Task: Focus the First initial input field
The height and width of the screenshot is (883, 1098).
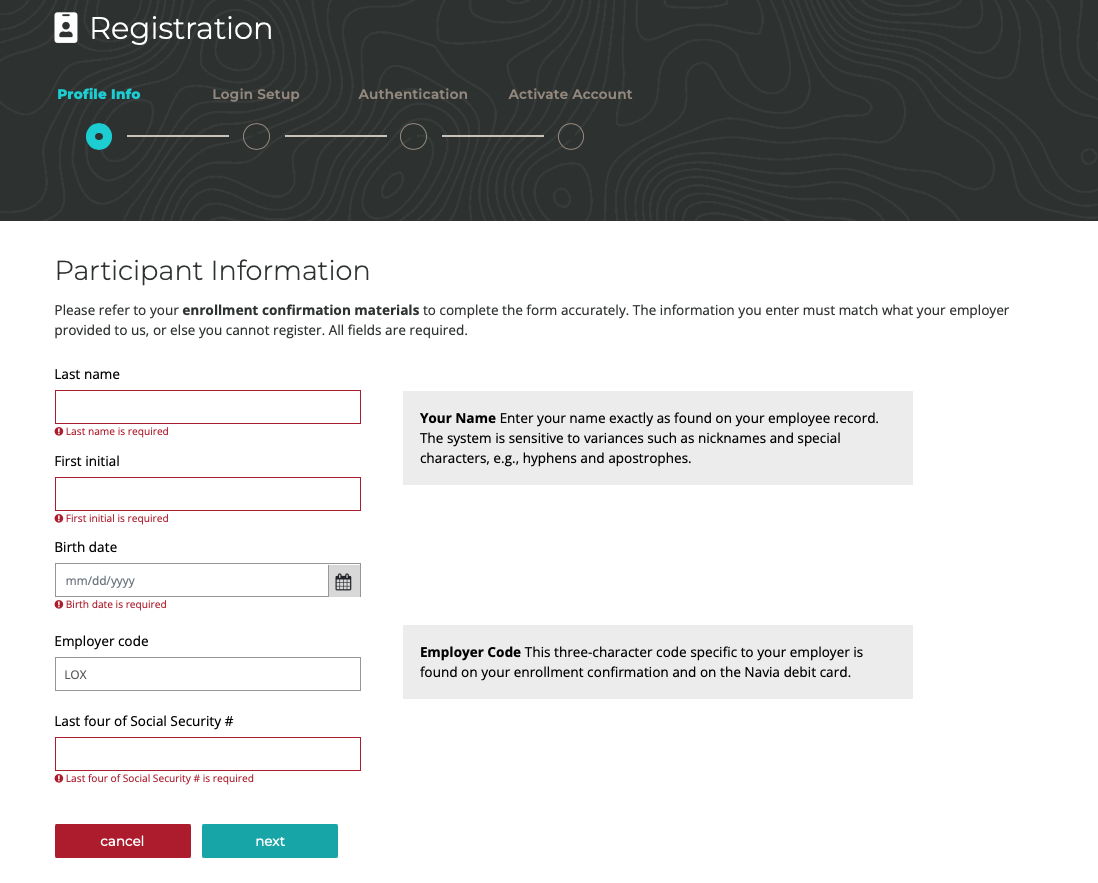Action: pos(207,494)
